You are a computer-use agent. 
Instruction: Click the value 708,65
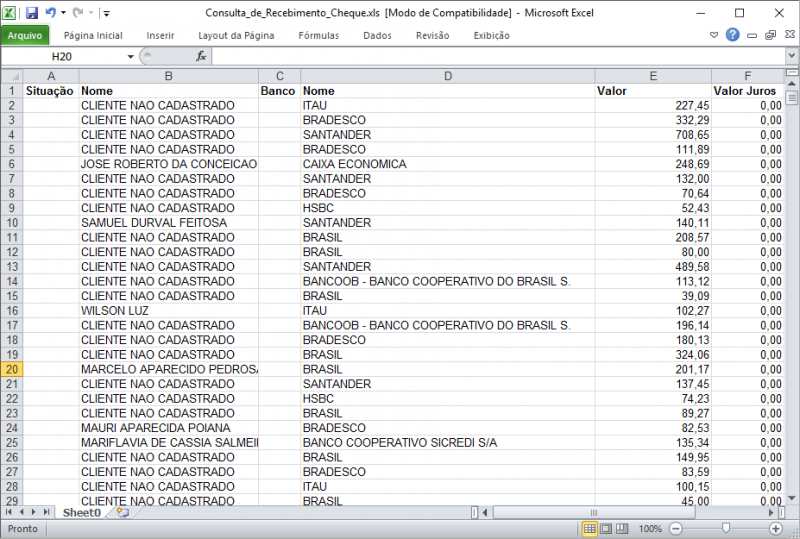point(653,135)
